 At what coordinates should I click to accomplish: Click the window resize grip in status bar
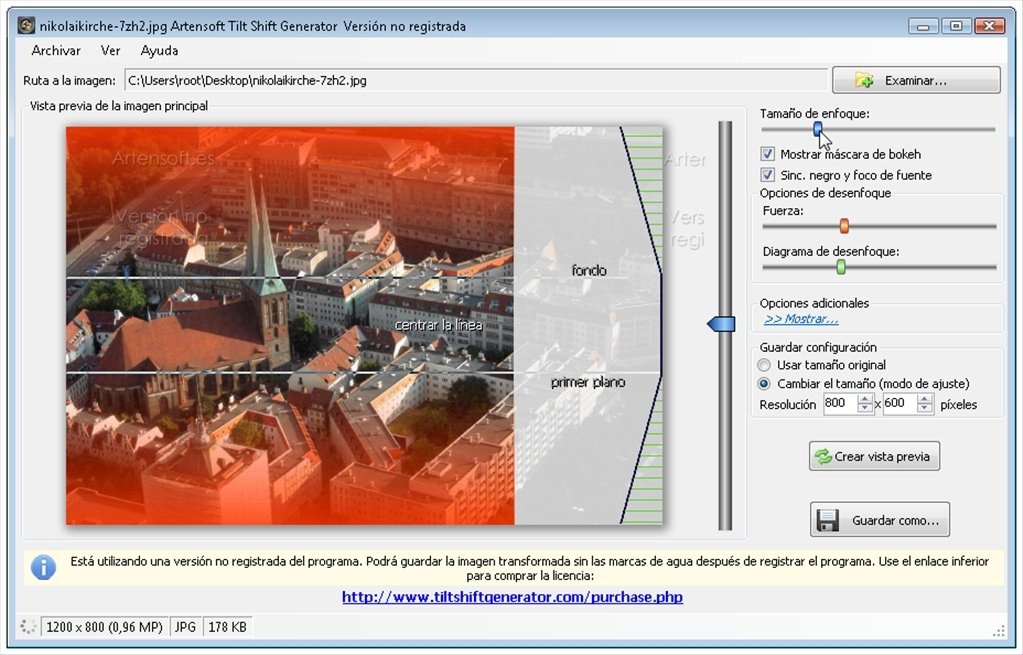[999, 631]
